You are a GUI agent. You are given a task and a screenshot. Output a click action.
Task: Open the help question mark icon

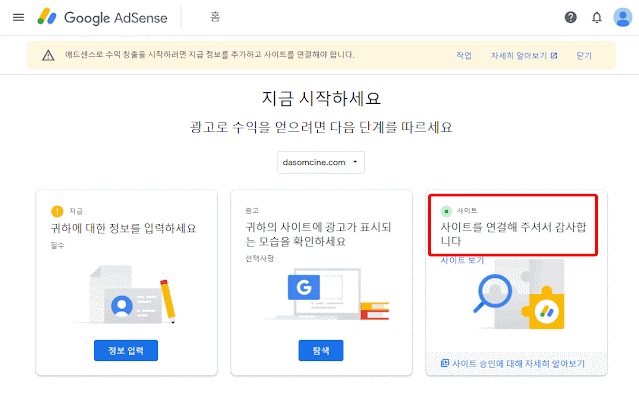tap(571, 17)
